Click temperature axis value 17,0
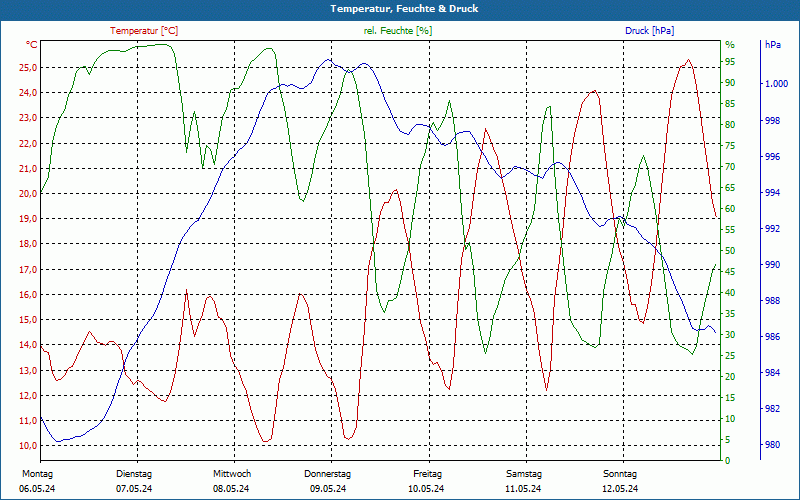 tap(29, 269)
